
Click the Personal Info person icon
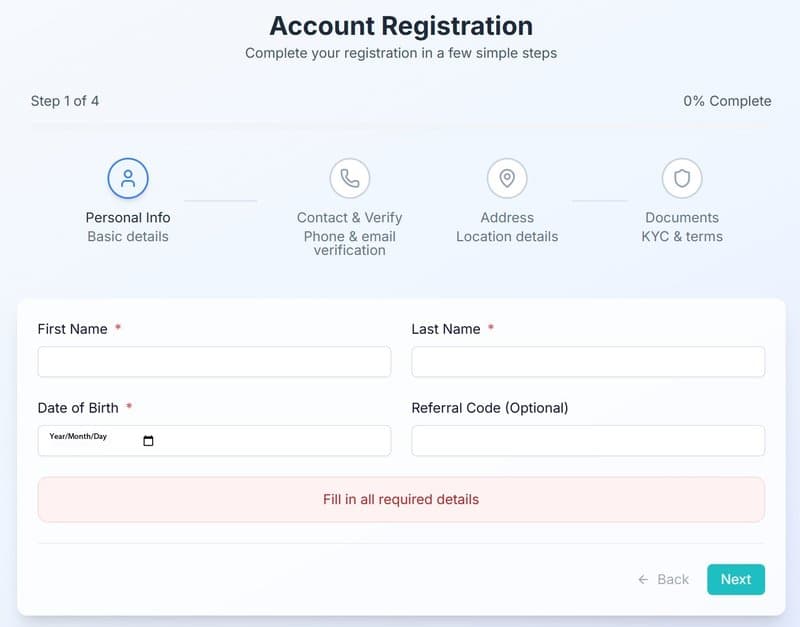tap(128, 178)
